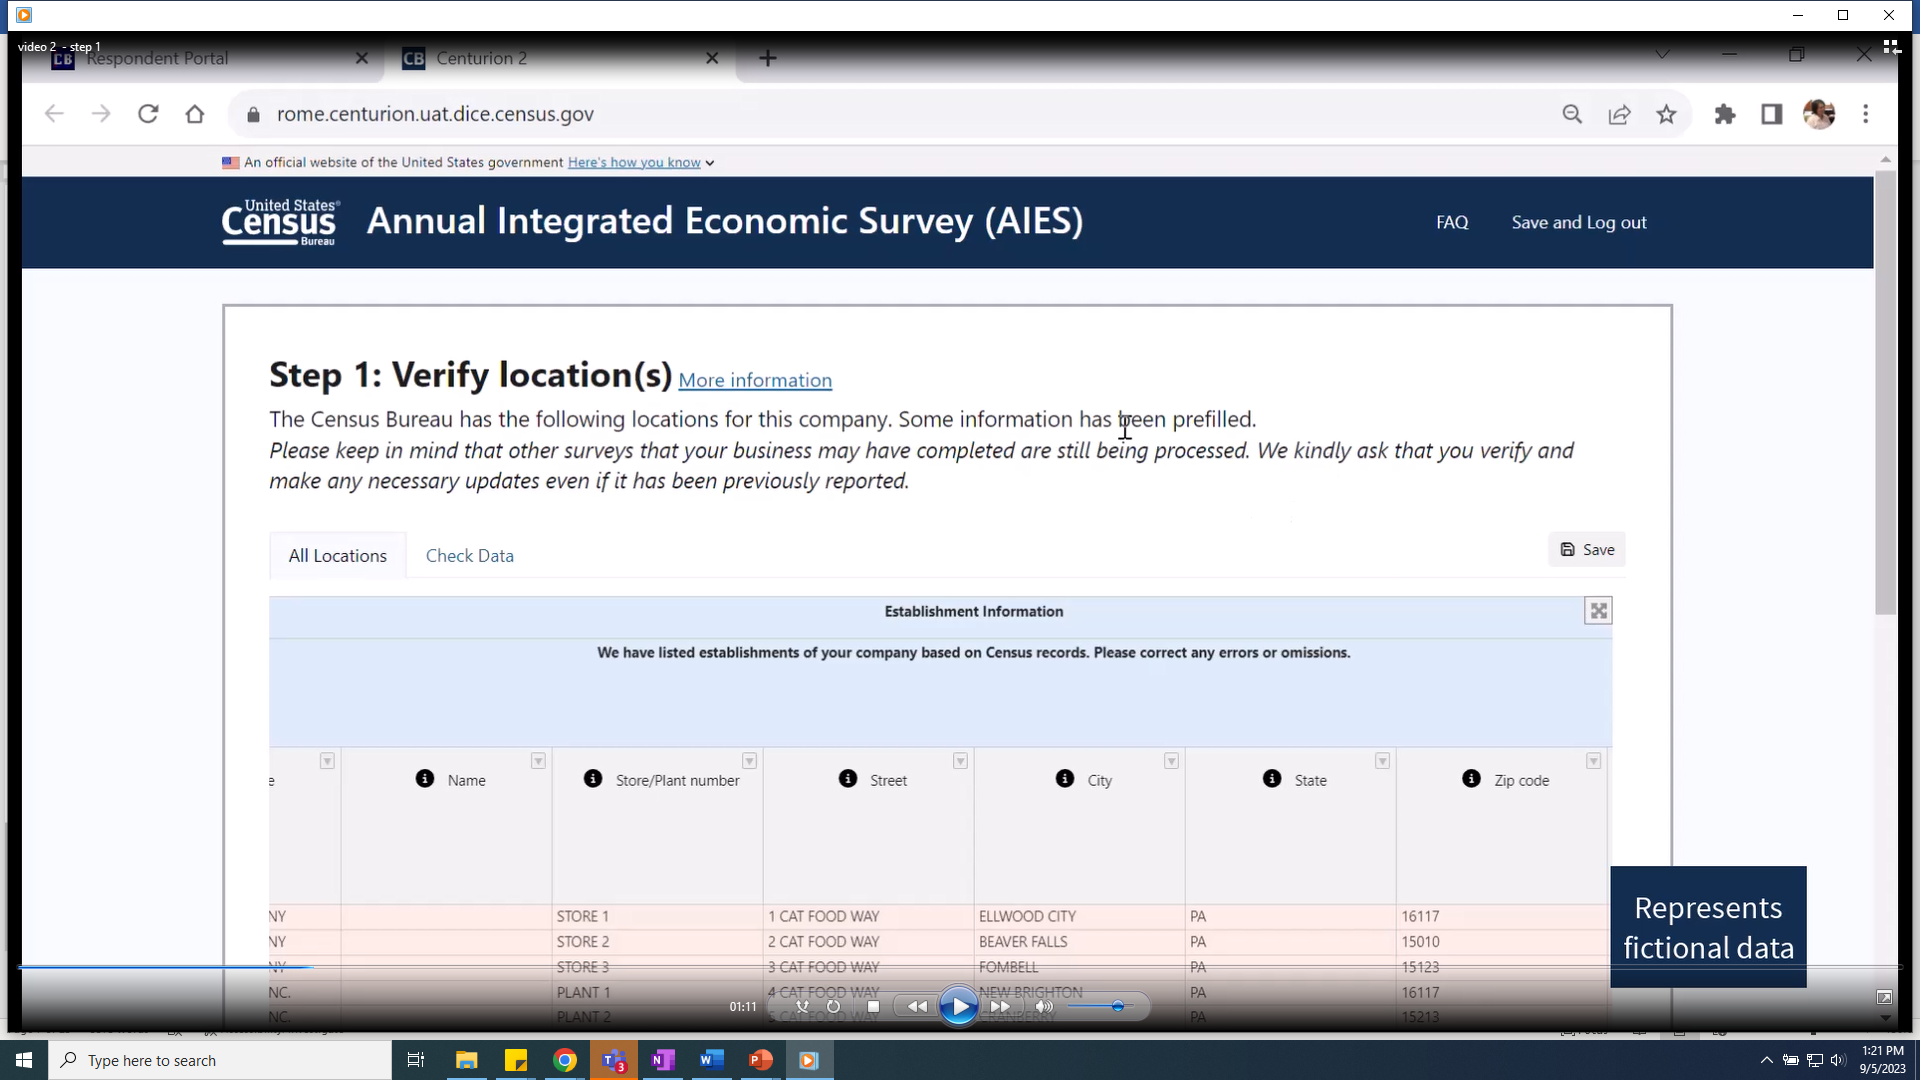Click the rewind button in player controls
This screenshot has height=1080, width=1920.
(916, 1007)
